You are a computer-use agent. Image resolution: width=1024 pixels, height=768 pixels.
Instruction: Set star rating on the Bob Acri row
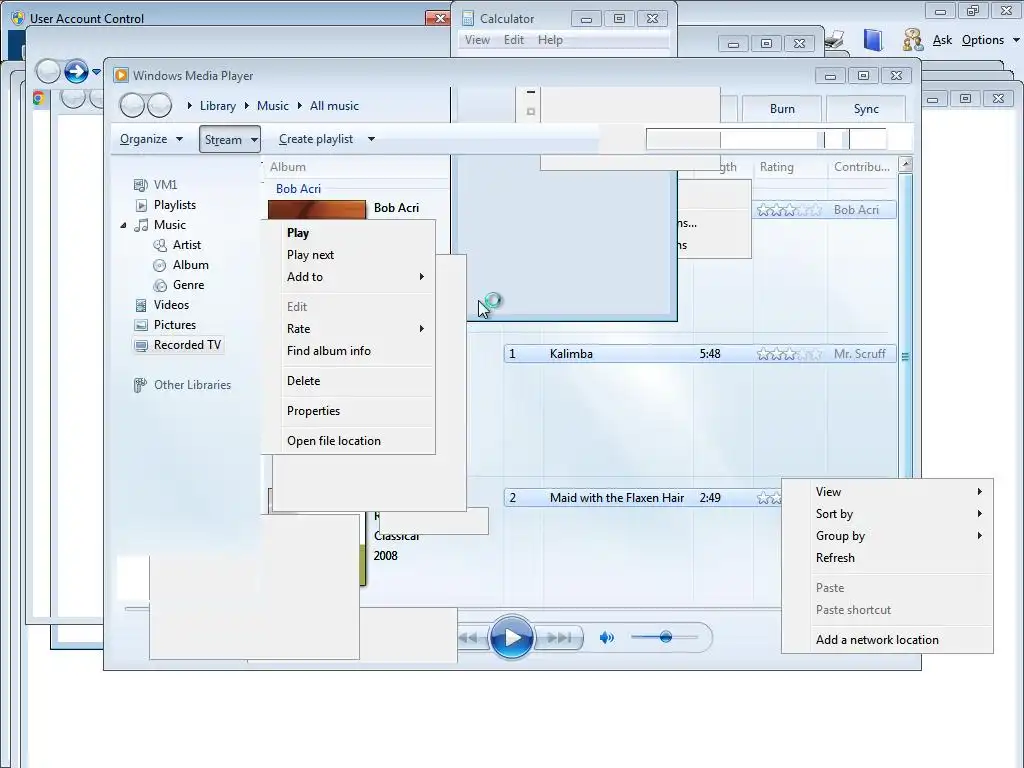point(789,210)
